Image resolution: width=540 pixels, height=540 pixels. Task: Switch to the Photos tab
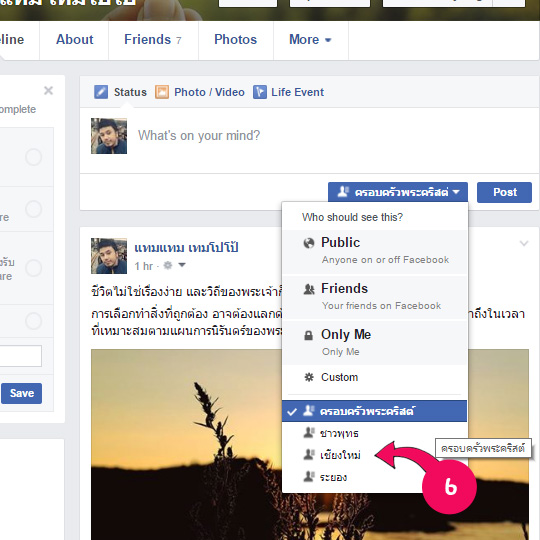pyautogui.click(x=236, y=40)
